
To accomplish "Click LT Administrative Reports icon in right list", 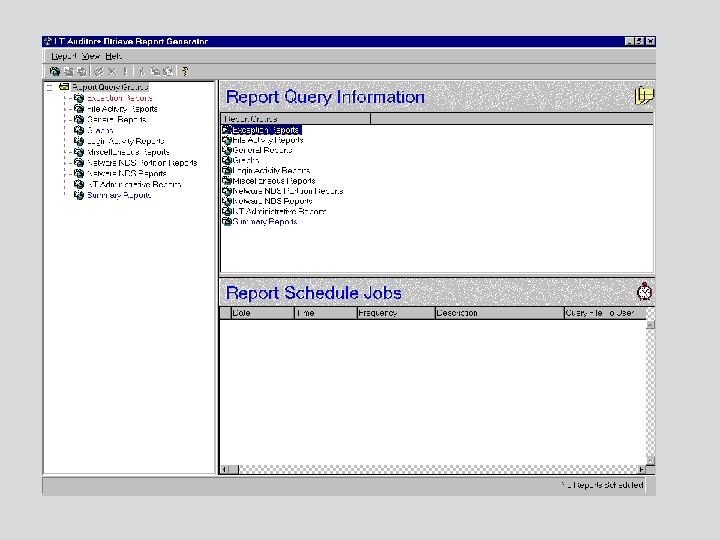I will [x=227, y=211].
